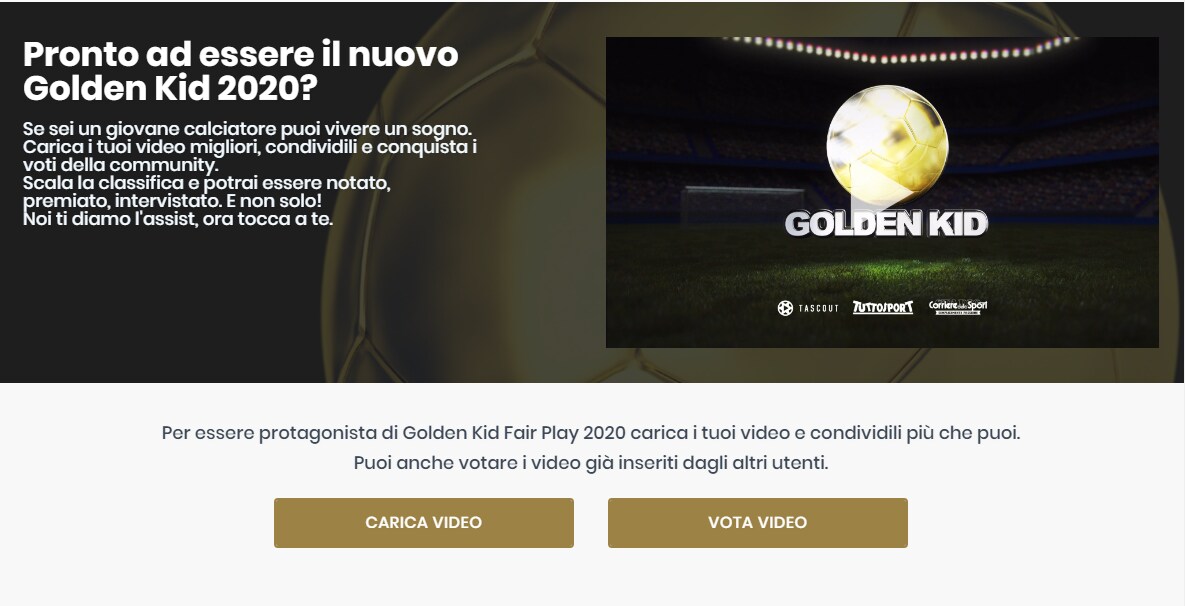Click the 'Se sei un giovane calciatore' line
Viewport: 1185px width, 606px height.
247,129
